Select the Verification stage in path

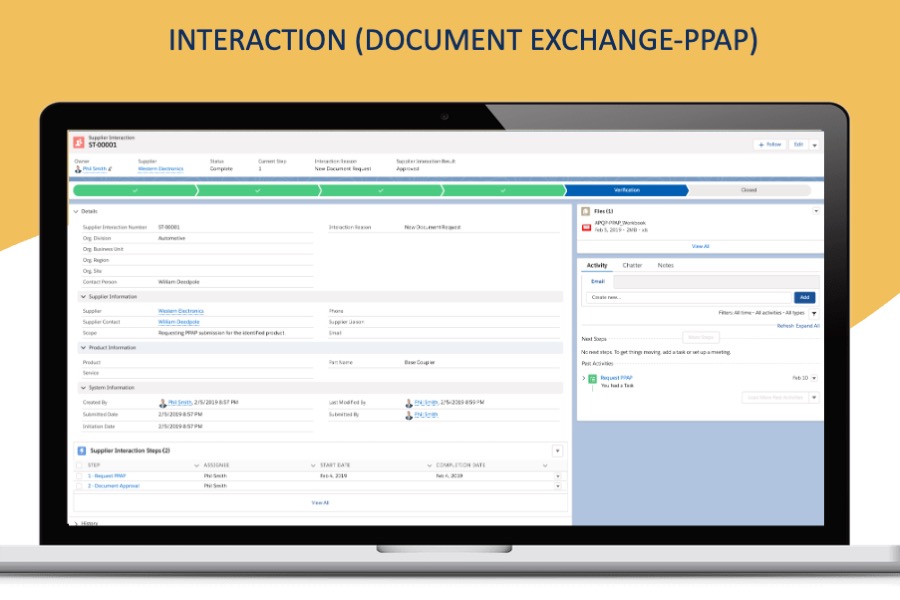626,190
